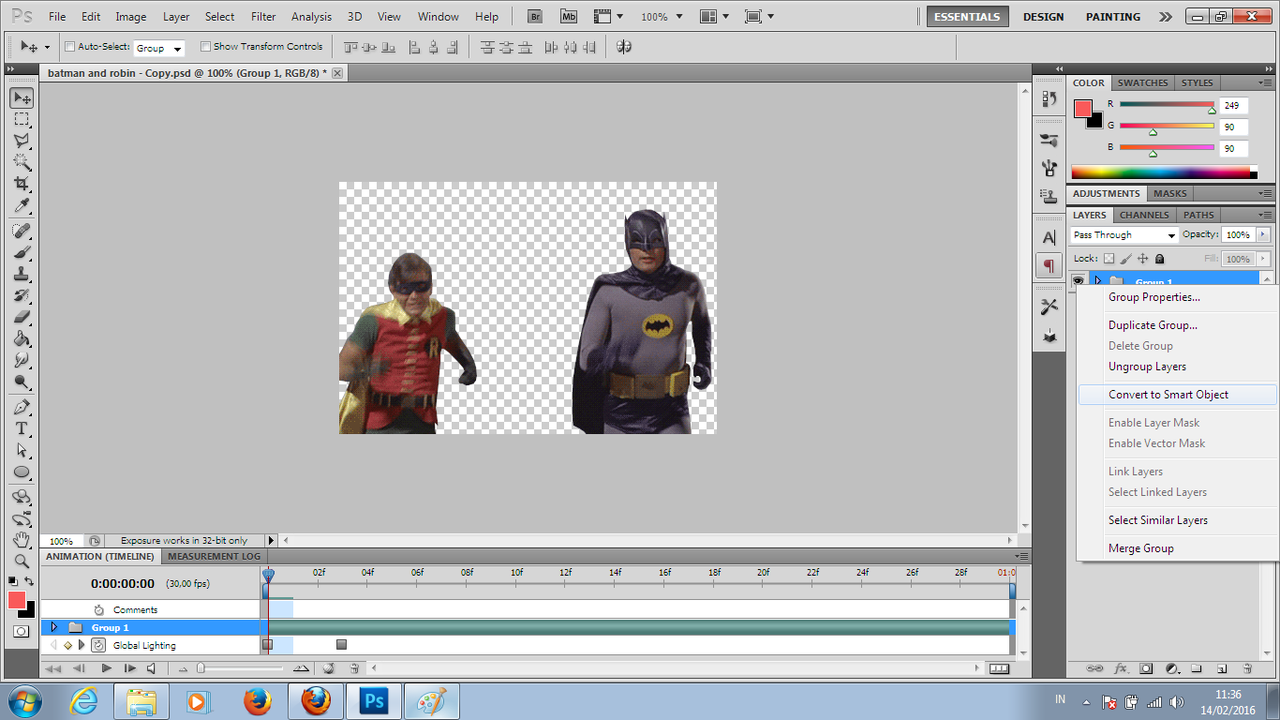Select the Polygonal Lasso tool
The width and height of the screenshot is (1280, 720).
click(22, 141)
